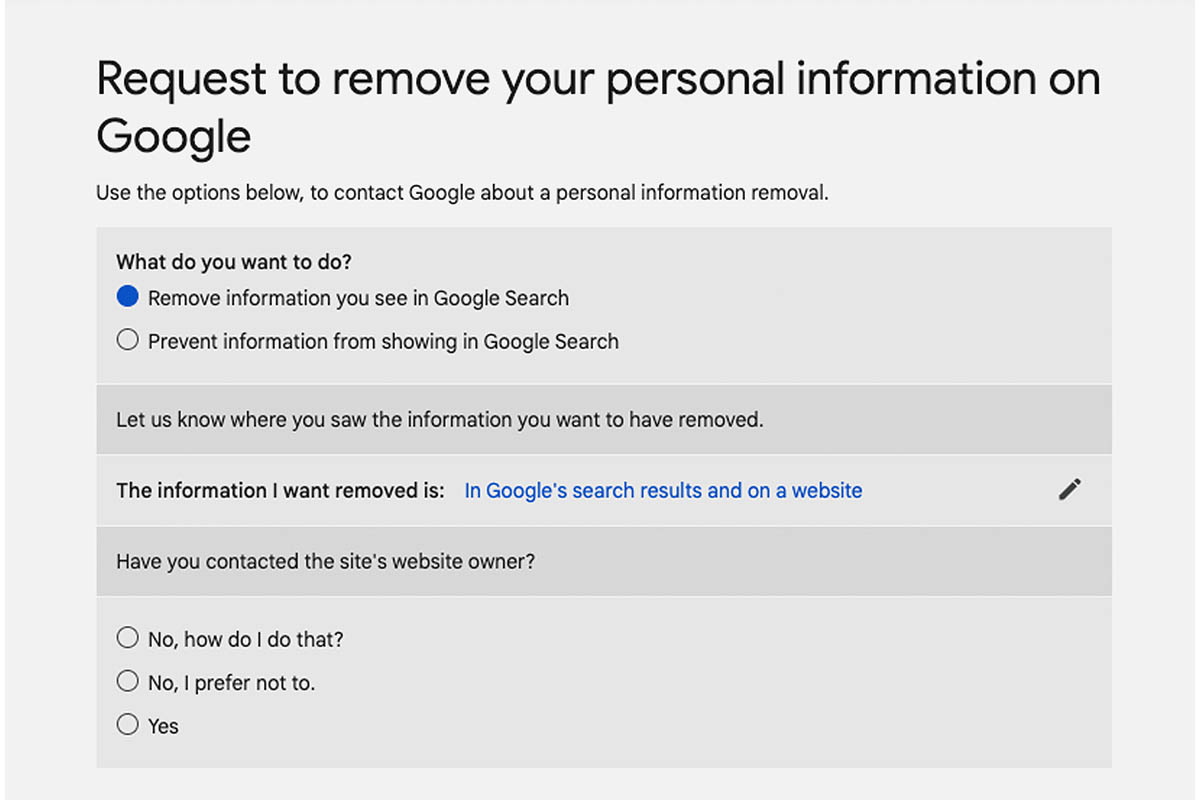This screenshot has width=1200, height=800.
Task: Click the word 'Google' in the page title
Action: click(173, 135)
